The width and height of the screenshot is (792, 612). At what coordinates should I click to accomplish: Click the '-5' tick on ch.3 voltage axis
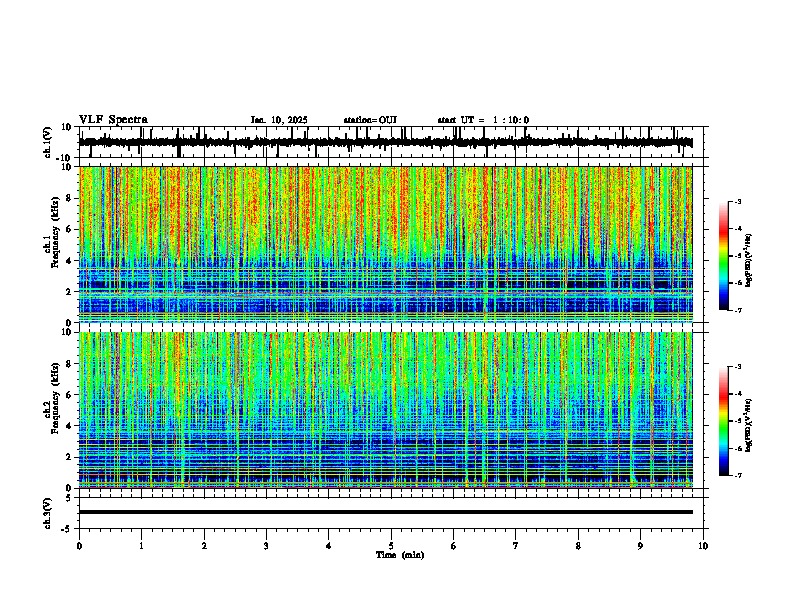tap(67, 529)
